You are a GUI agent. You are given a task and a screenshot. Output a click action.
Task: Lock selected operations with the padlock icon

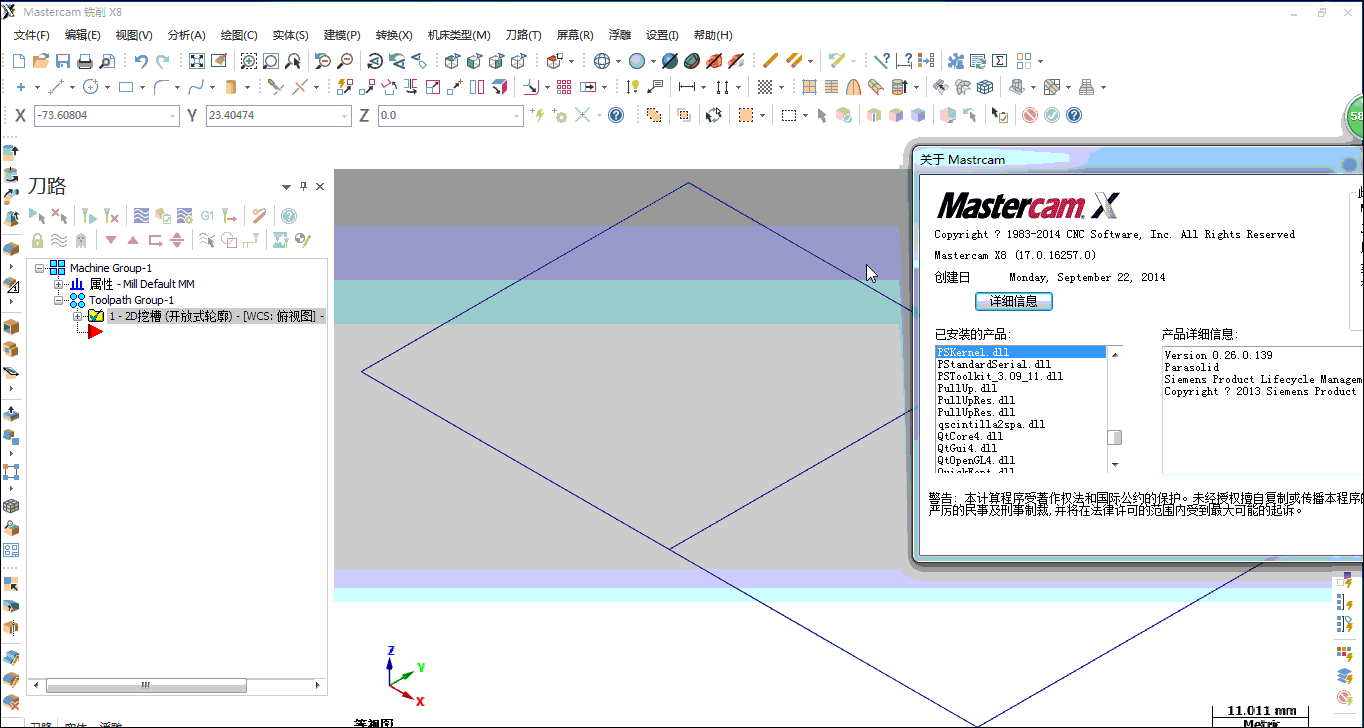pos(37,240)
